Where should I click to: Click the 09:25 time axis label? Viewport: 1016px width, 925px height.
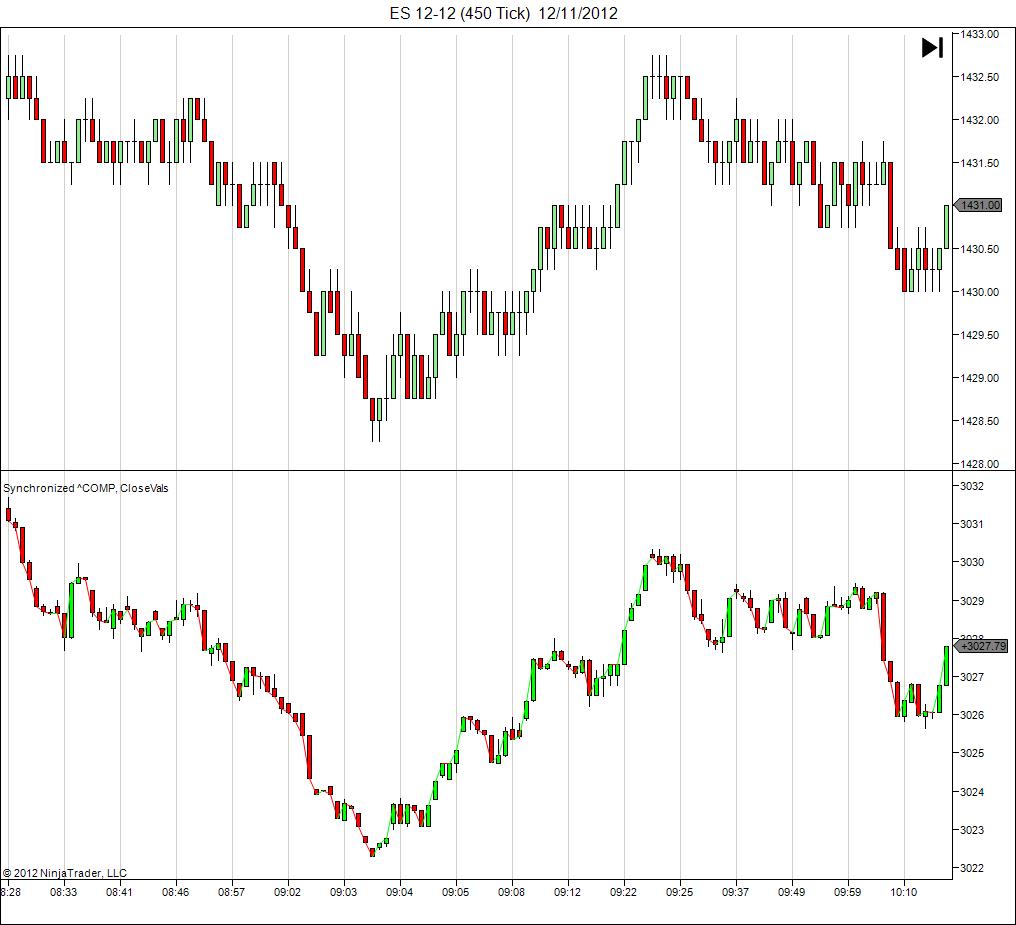[x=680, y=892]
